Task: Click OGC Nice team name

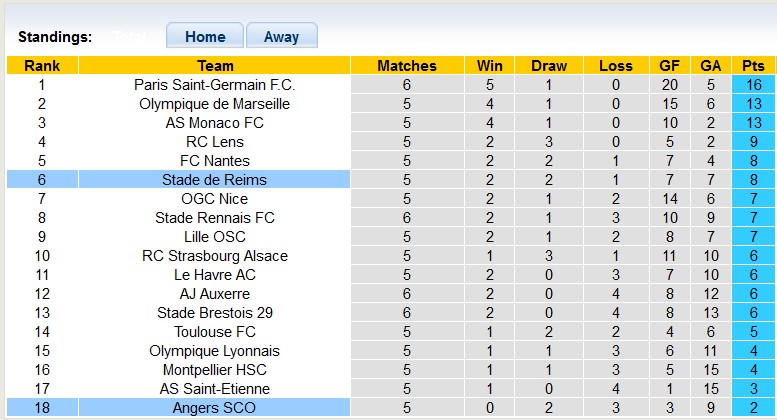Action: pyautogui.click(x=215, y=199)
